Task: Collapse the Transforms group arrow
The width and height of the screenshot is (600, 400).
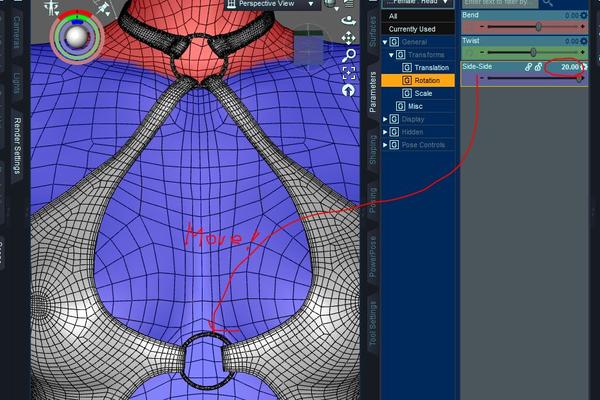Action: coord(391,55)
